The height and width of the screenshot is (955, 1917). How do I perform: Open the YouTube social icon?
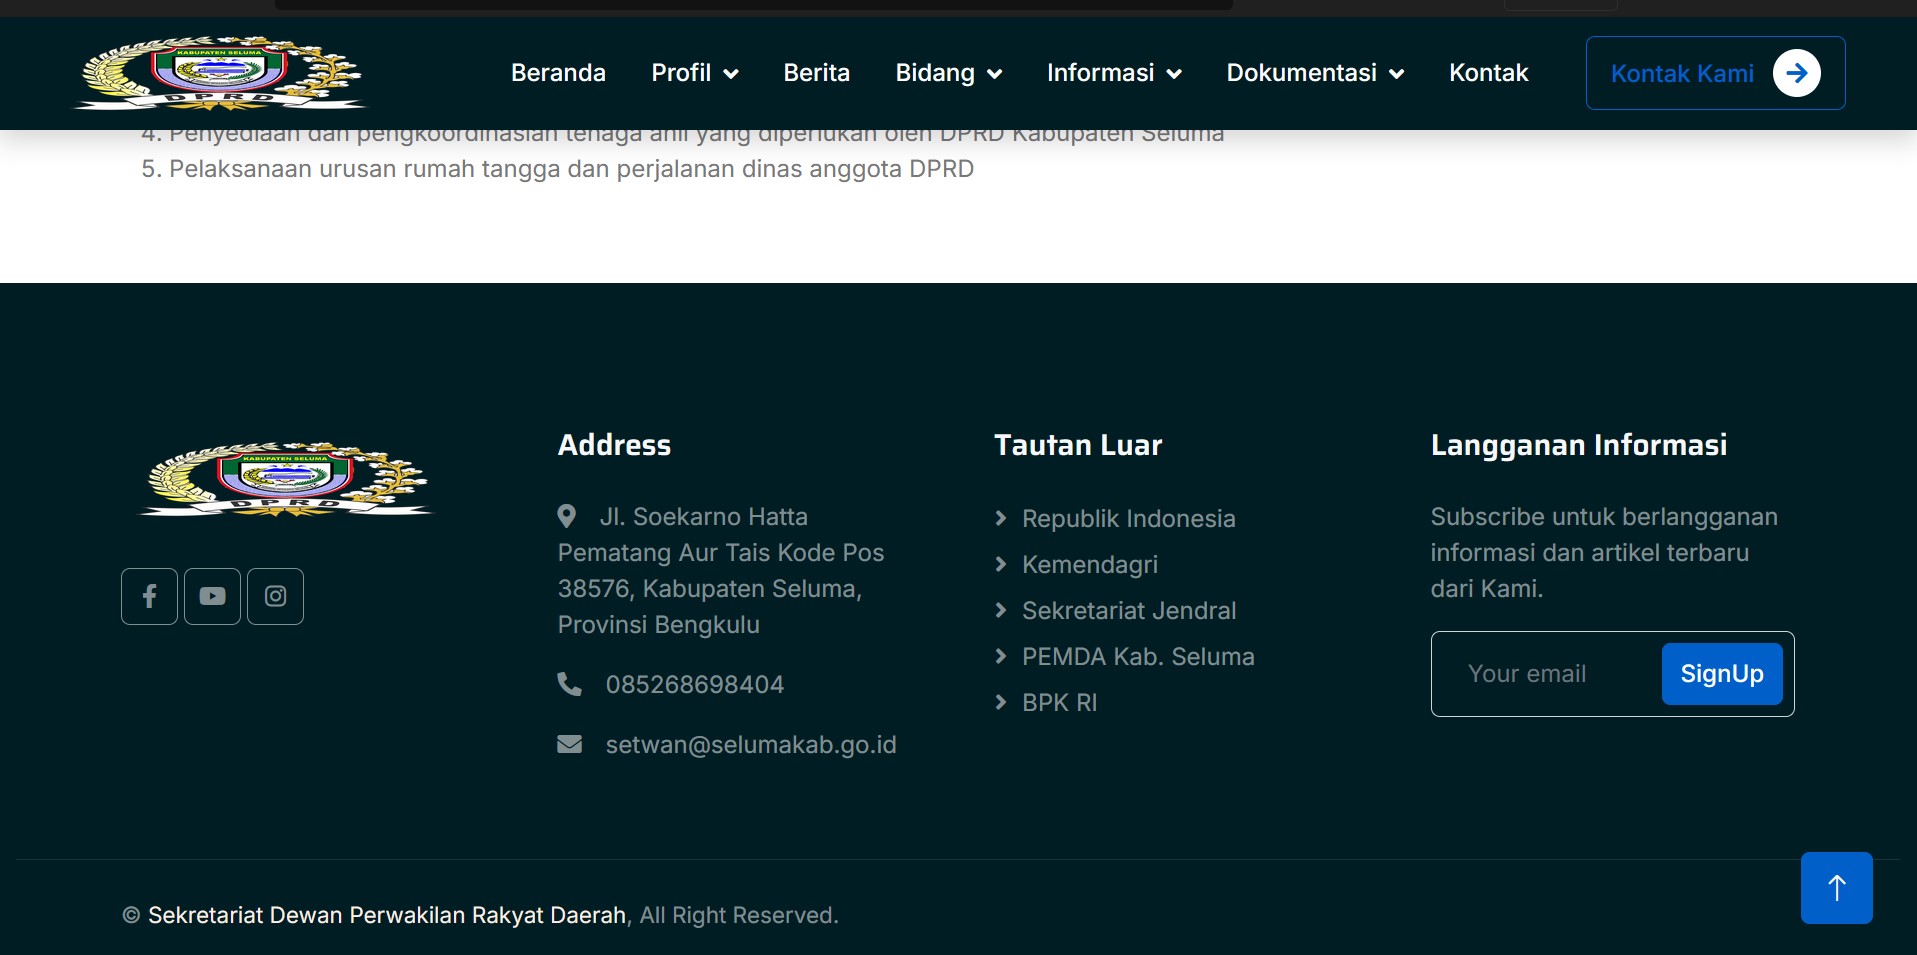tap(212, 596)
